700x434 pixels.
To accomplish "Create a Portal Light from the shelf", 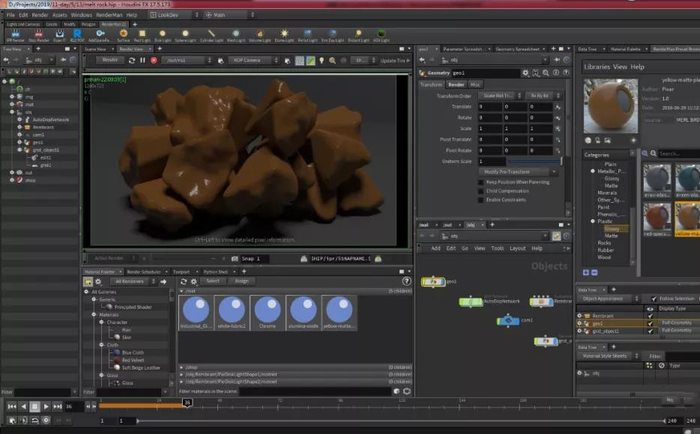I will coord(307,35).
